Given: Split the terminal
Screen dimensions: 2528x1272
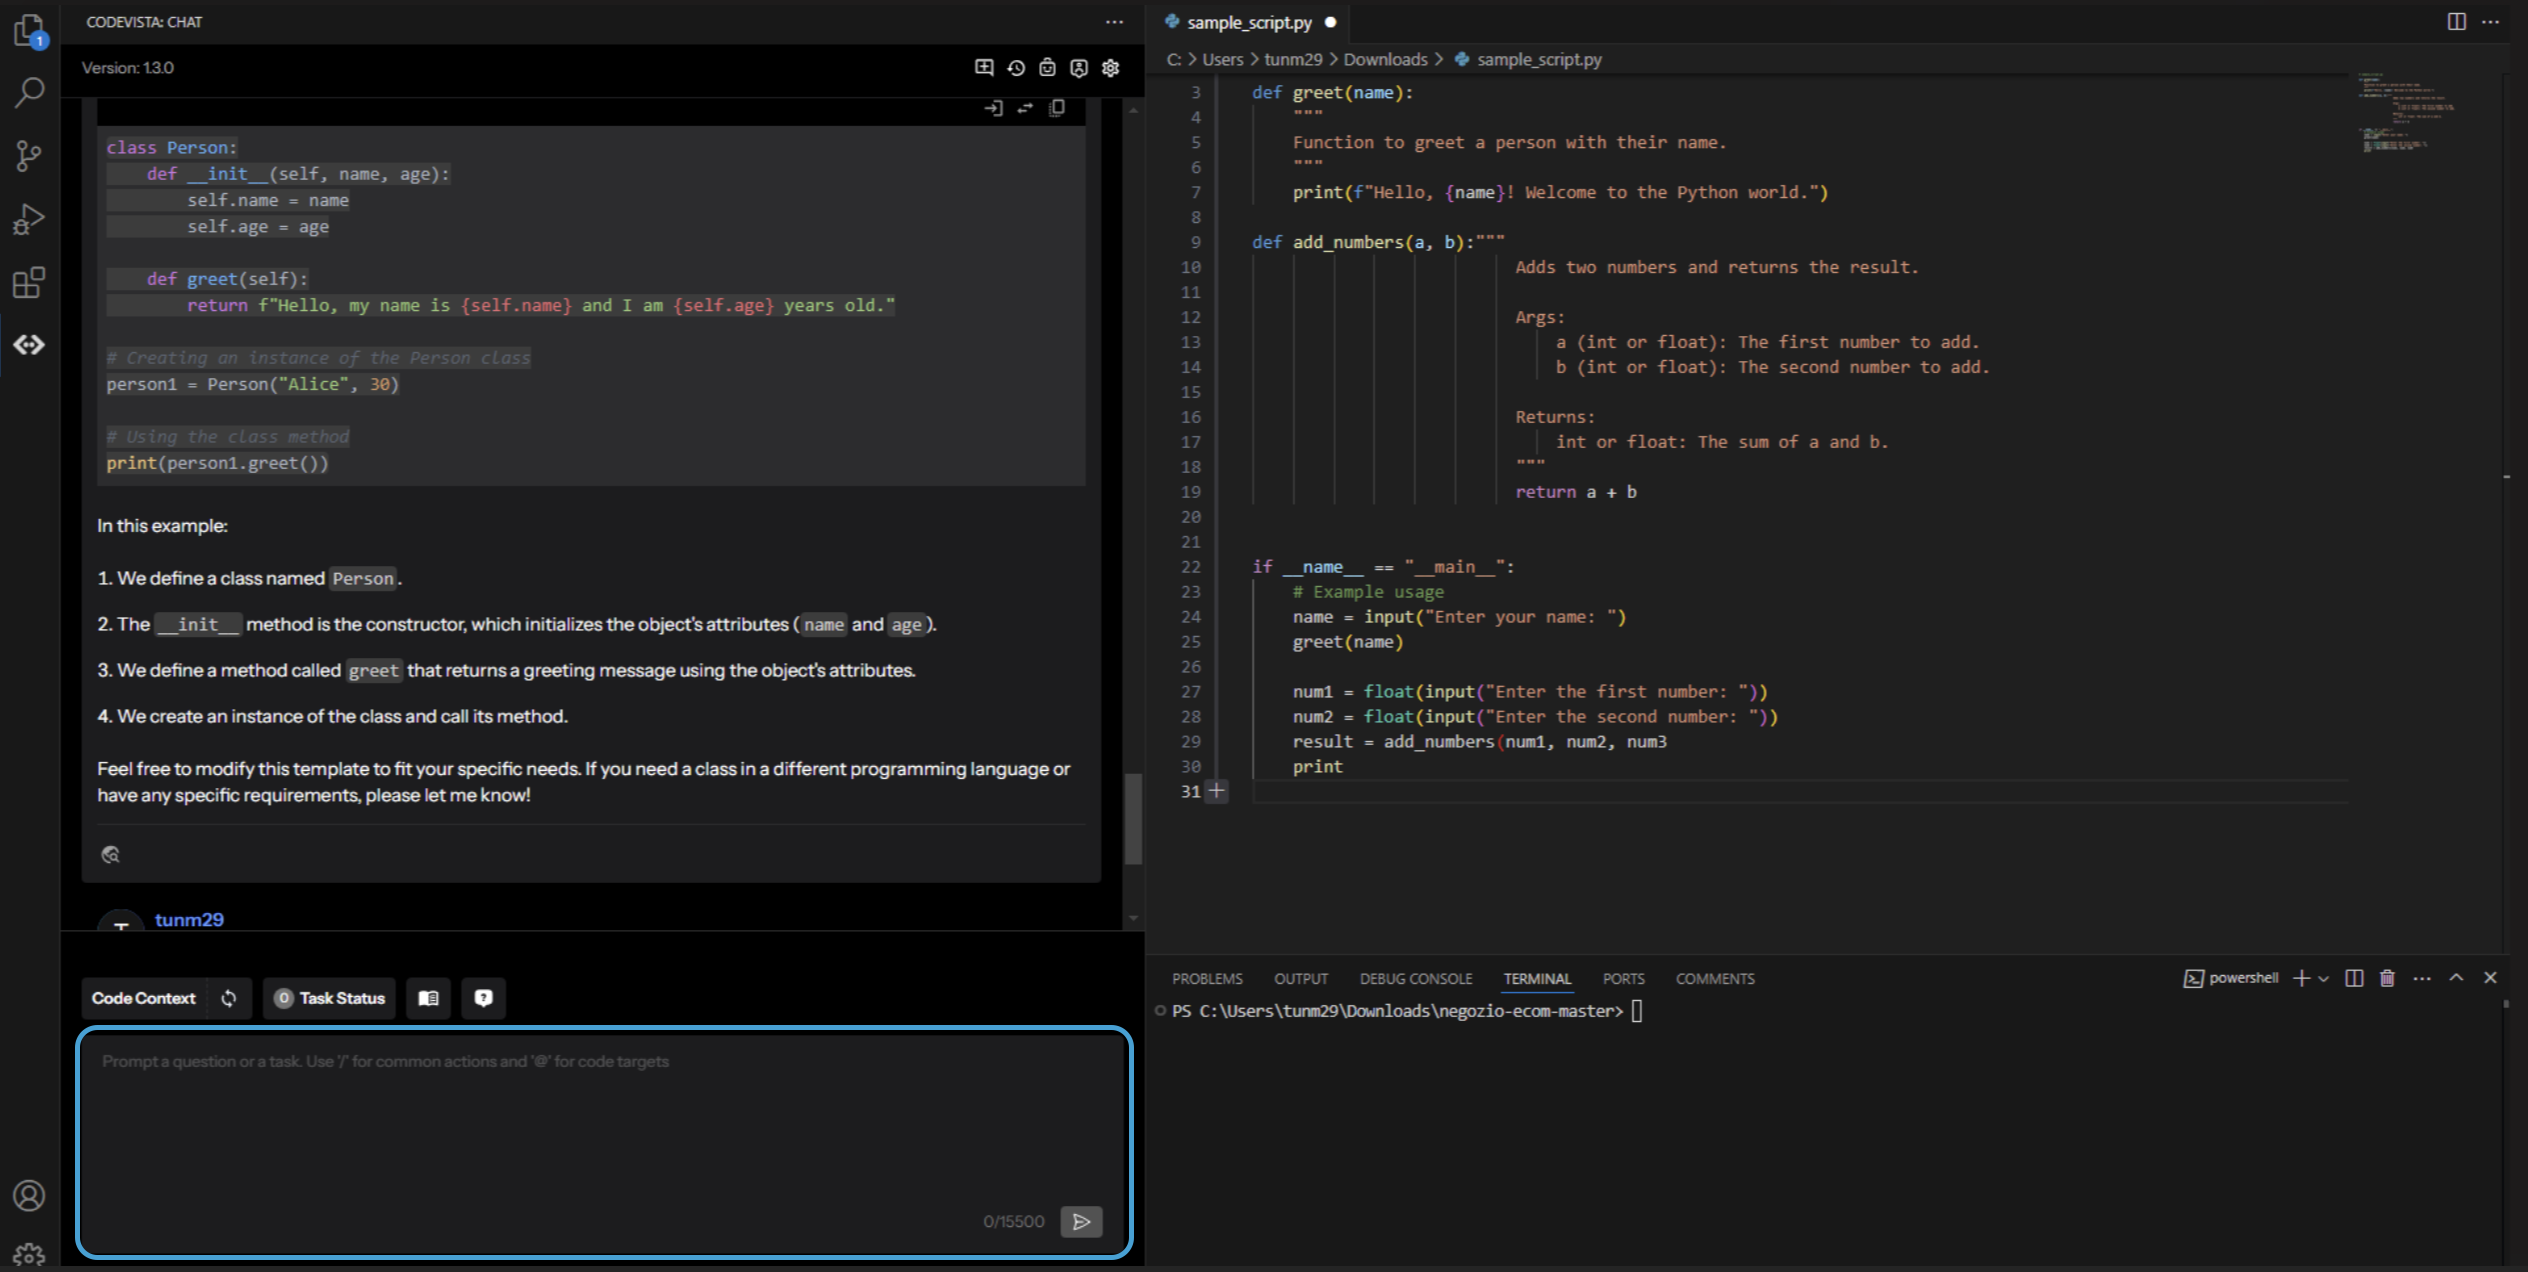Looking at the screenshot, I should coord(2354,978).
